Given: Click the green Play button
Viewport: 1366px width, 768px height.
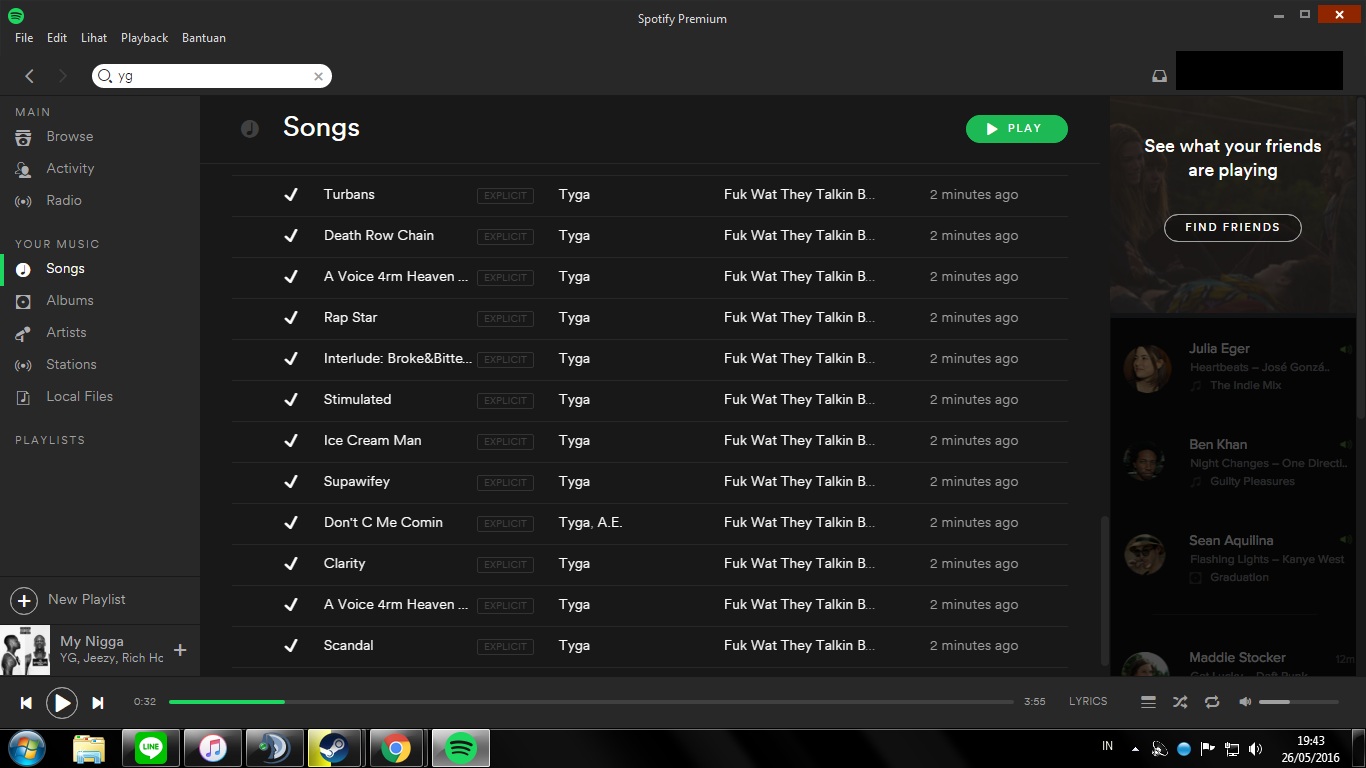Looking at the screenshot, I should [1017, 129].
